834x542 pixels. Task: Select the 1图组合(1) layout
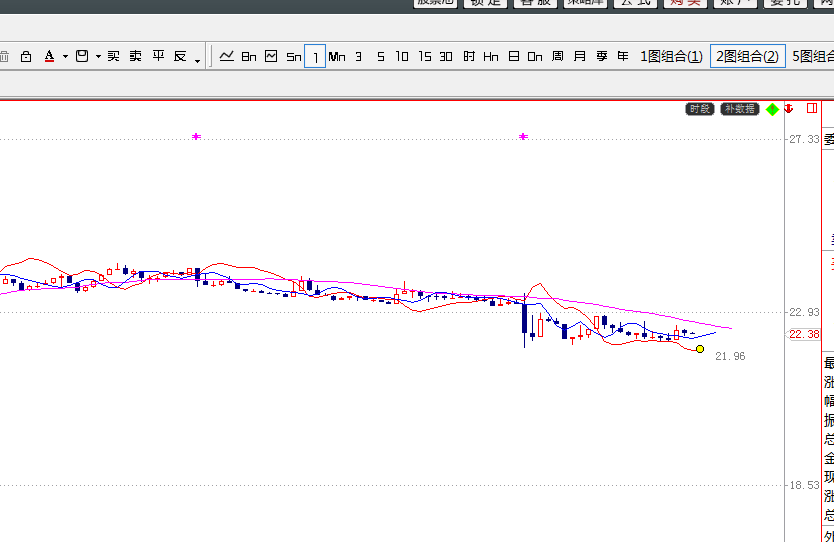[x=670, y=57]
